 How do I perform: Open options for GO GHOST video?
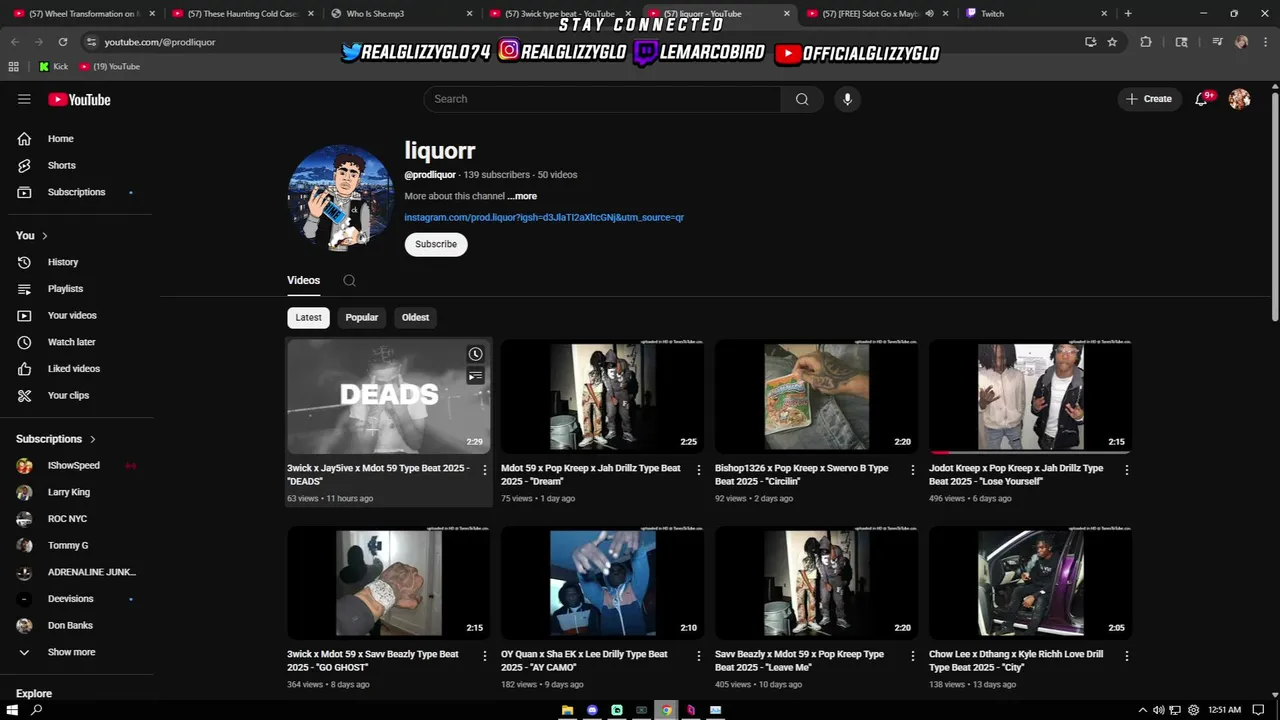[485, 656]
